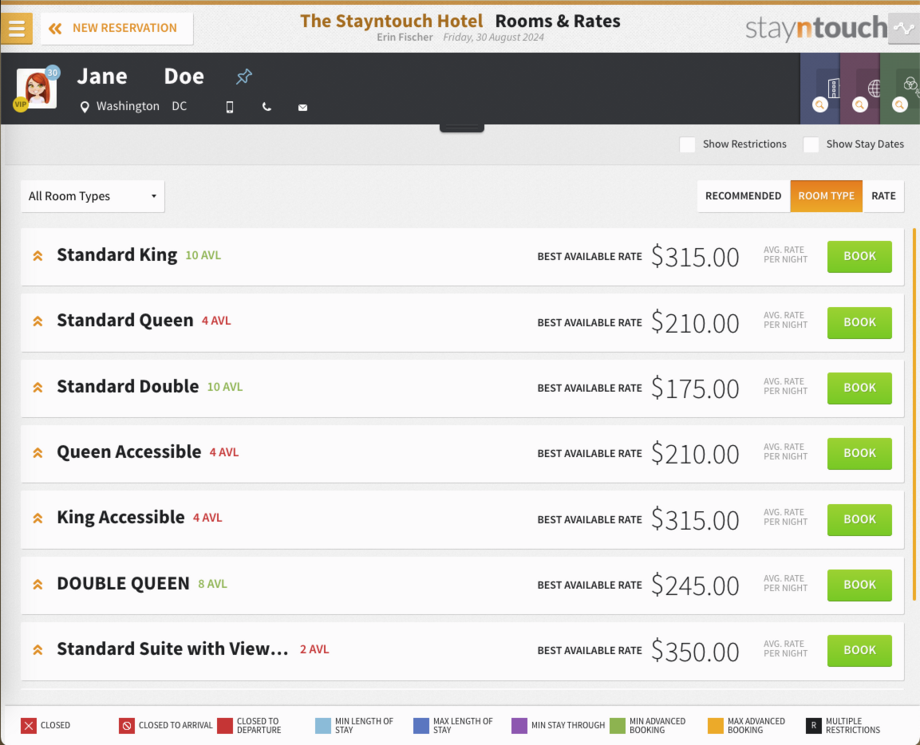Click the Friday, 30 August 2024 date
This screenshot has height=745, width=920.
pyautogui.click(x=493, y=37)
